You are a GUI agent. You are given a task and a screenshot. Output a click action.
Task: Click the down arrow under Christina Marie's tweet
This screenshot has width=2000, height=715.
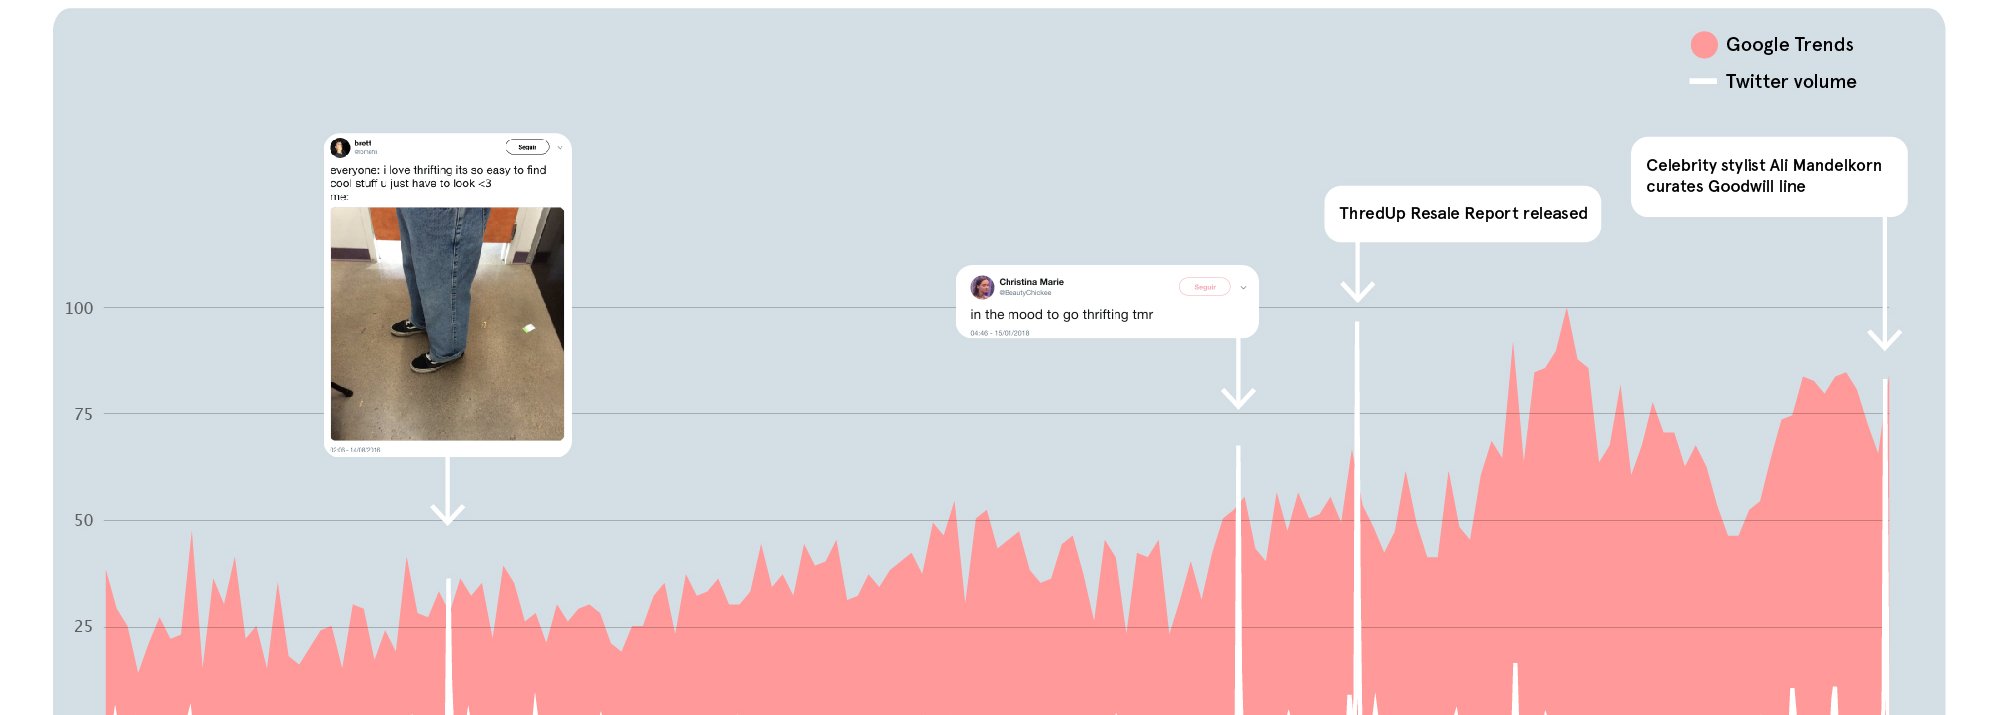1238,397
